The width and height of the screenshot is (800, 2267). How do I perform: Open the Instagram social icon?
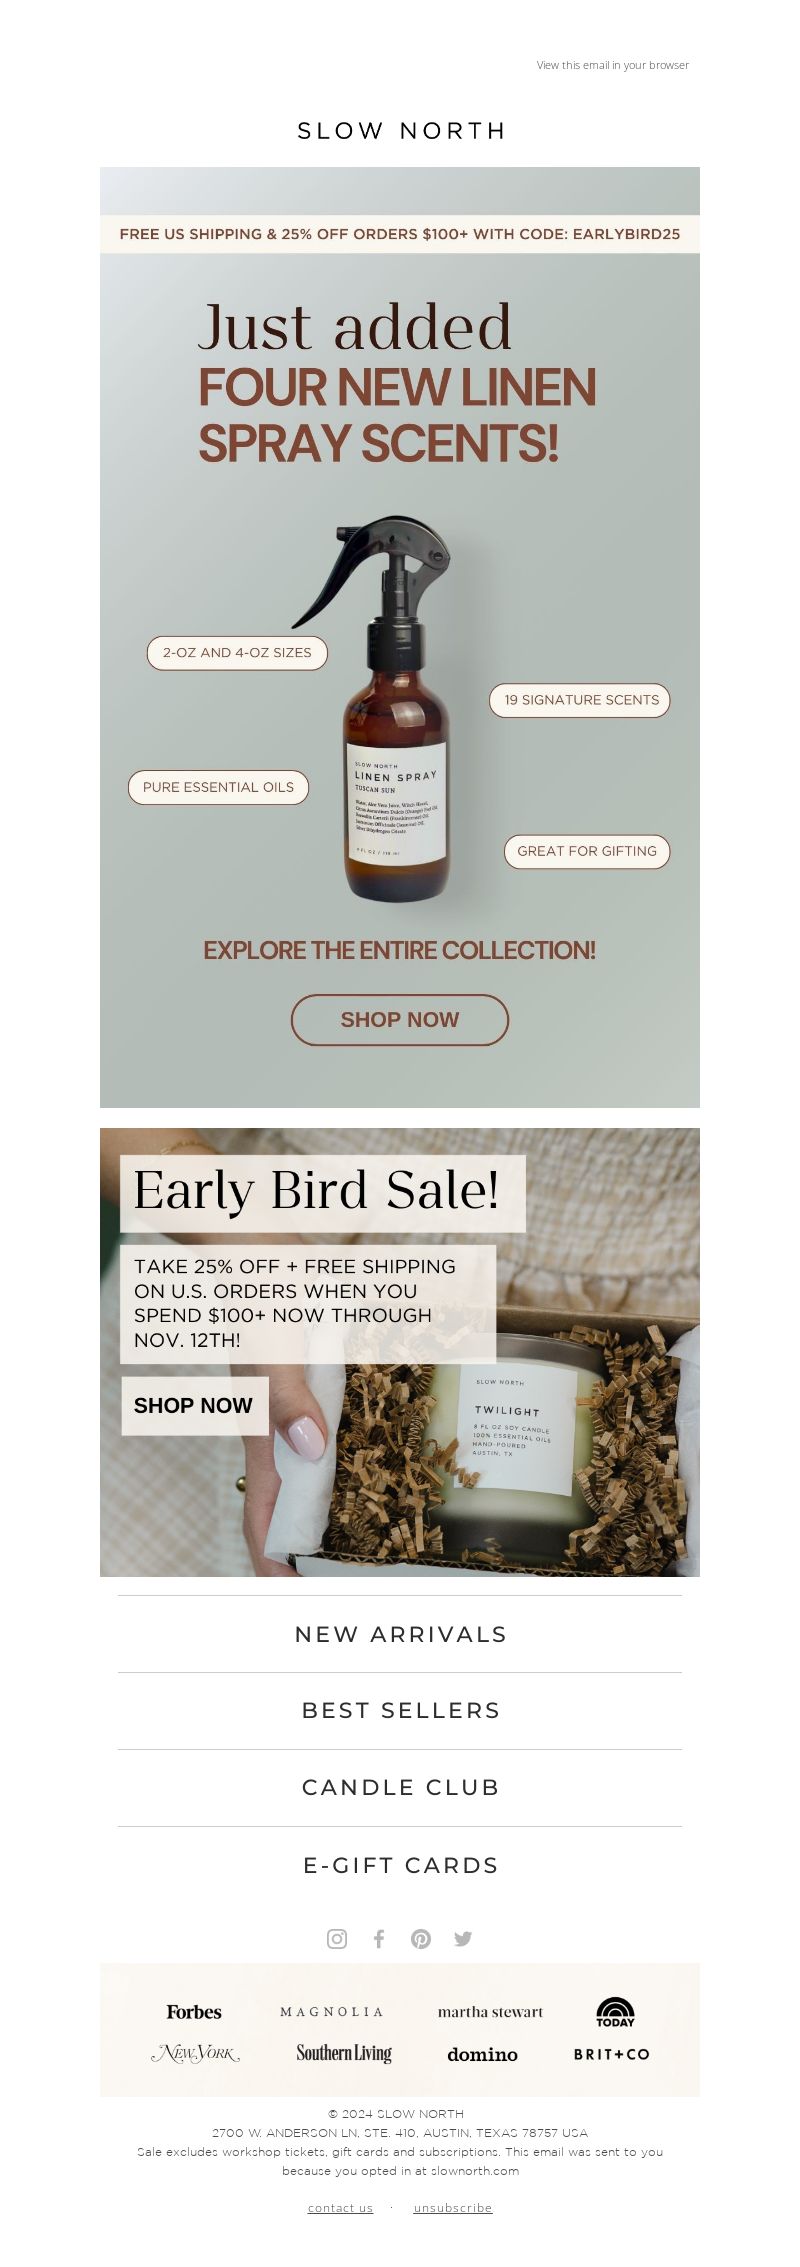[x=337, y=1939]
